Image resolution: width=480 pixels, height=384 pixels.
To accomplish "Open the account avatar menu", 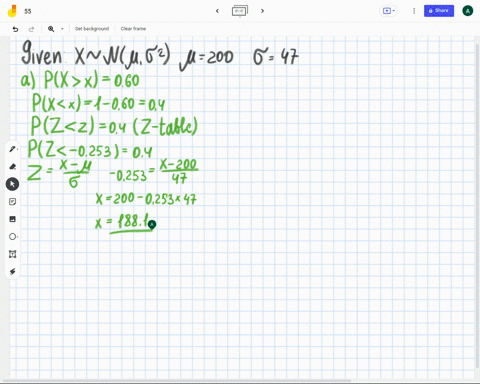I will coord(467,11).
